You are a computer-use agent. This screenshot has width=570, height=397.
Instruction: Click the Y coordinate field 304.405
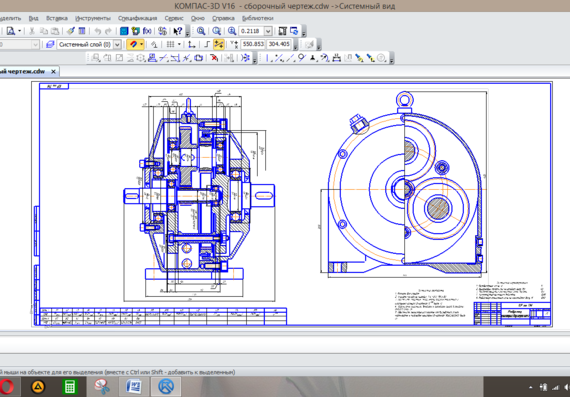[x=279, y=44]
